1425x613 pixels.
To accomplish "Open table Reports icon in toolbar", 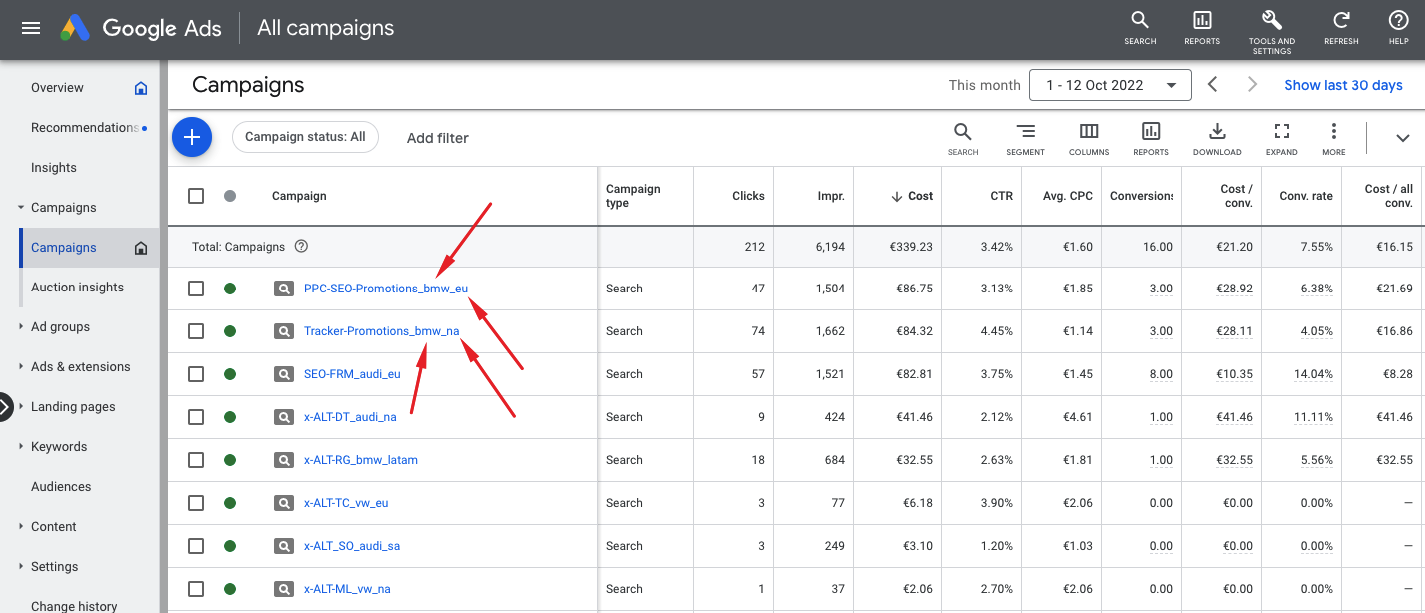I will pyautogui.click(x=1151, y=139).
